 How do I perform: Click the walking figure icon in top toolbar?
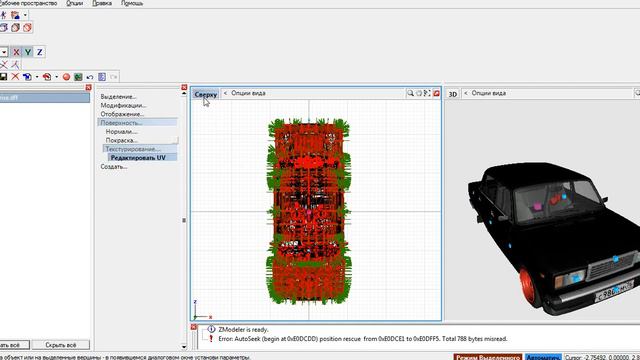[4, 16]
